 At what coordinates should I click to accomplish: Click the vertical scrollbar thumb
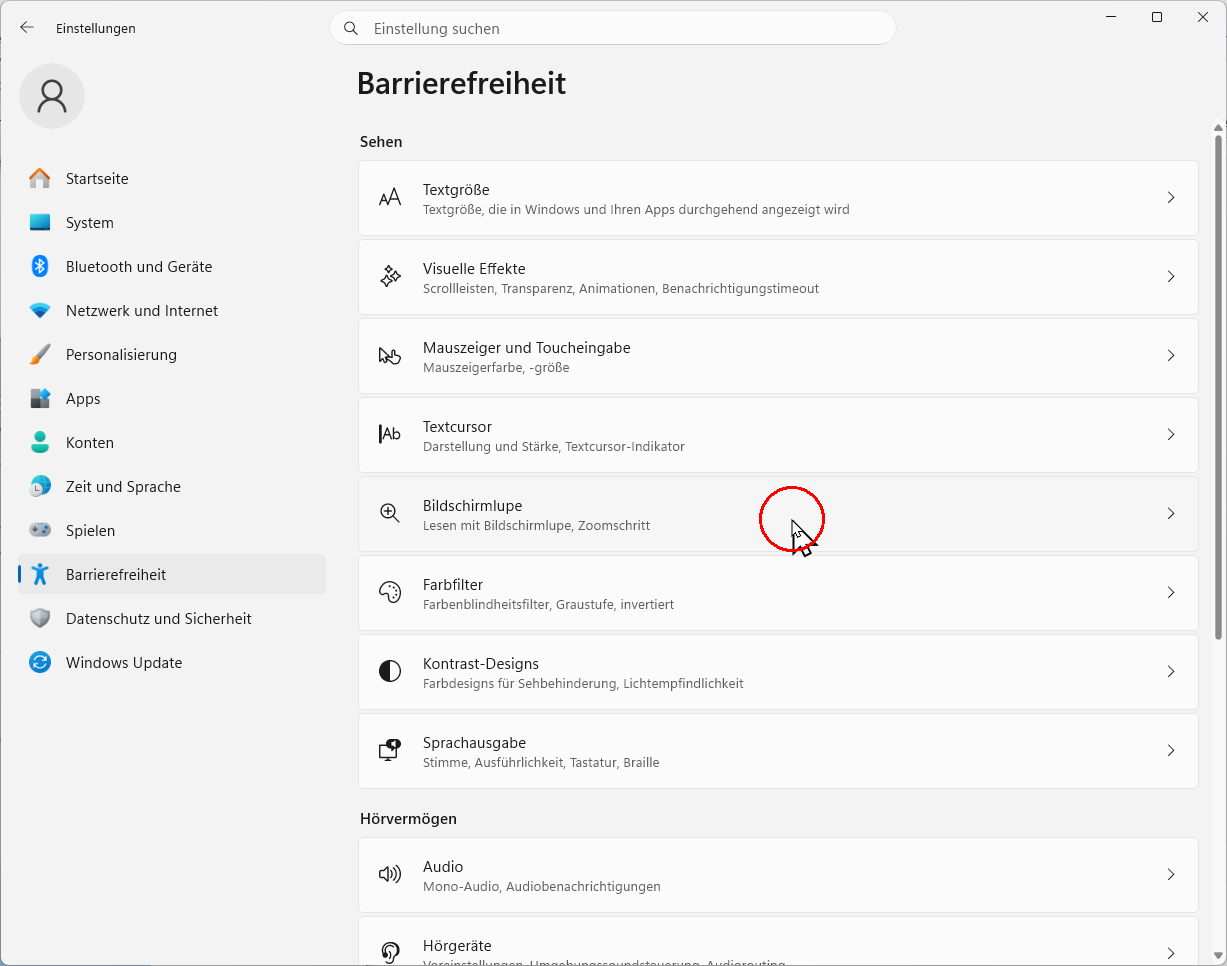click(x=1218, y=387)
